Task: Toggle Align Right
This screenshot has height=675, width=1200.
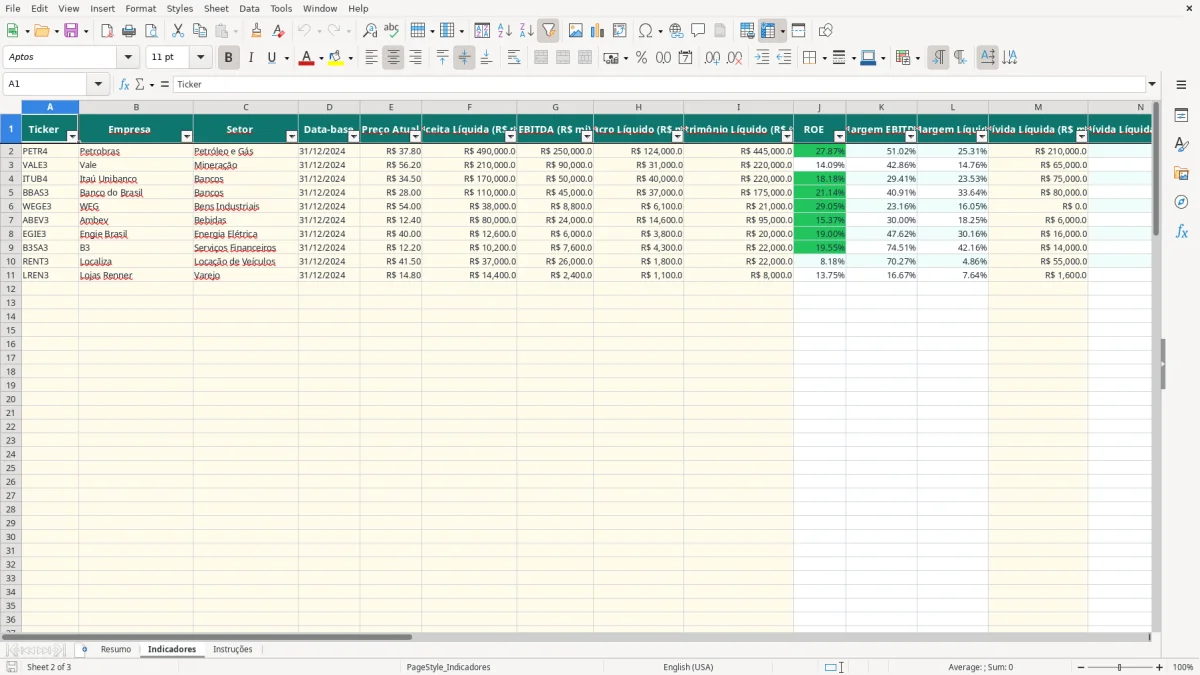Action: [x=415, y=58]
